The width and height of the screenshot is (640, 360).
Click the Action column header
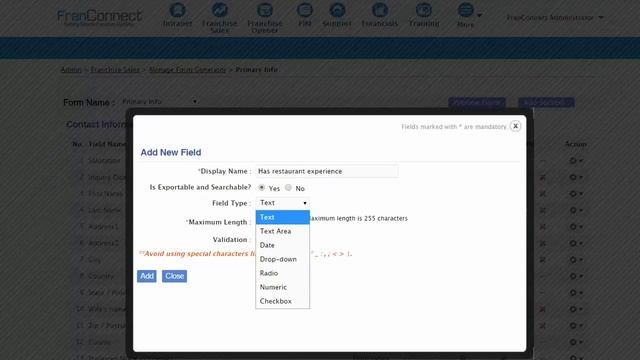[576, 144]
